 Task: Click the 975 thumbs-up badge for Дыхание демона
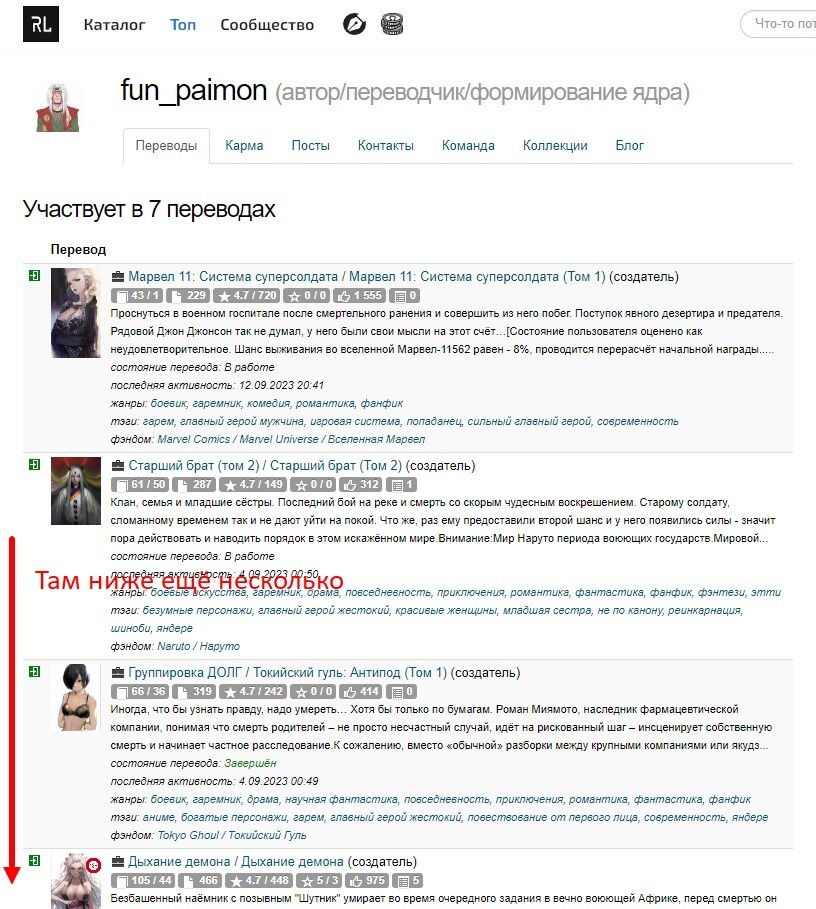[367, 881]
